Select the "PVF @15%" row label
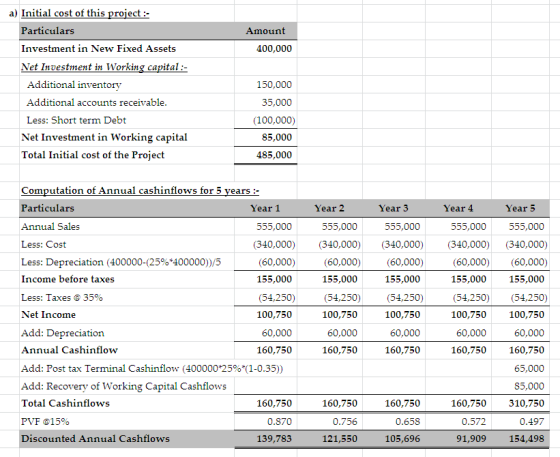 click(45, 422)
